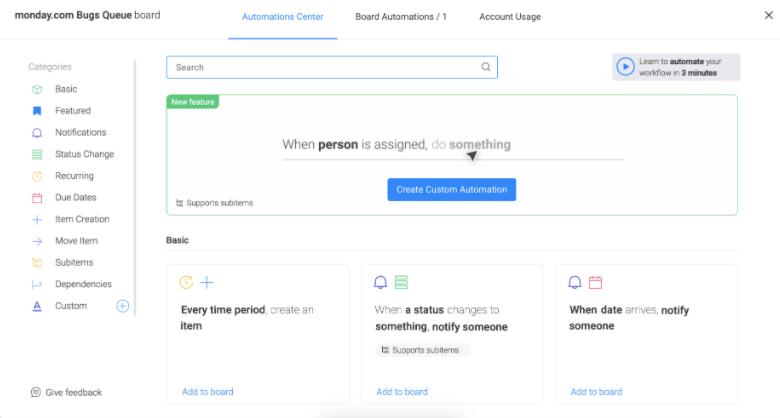
Task: Click the Move Item arrow icon
Action: pyautogui.click(x=37, y=241)
